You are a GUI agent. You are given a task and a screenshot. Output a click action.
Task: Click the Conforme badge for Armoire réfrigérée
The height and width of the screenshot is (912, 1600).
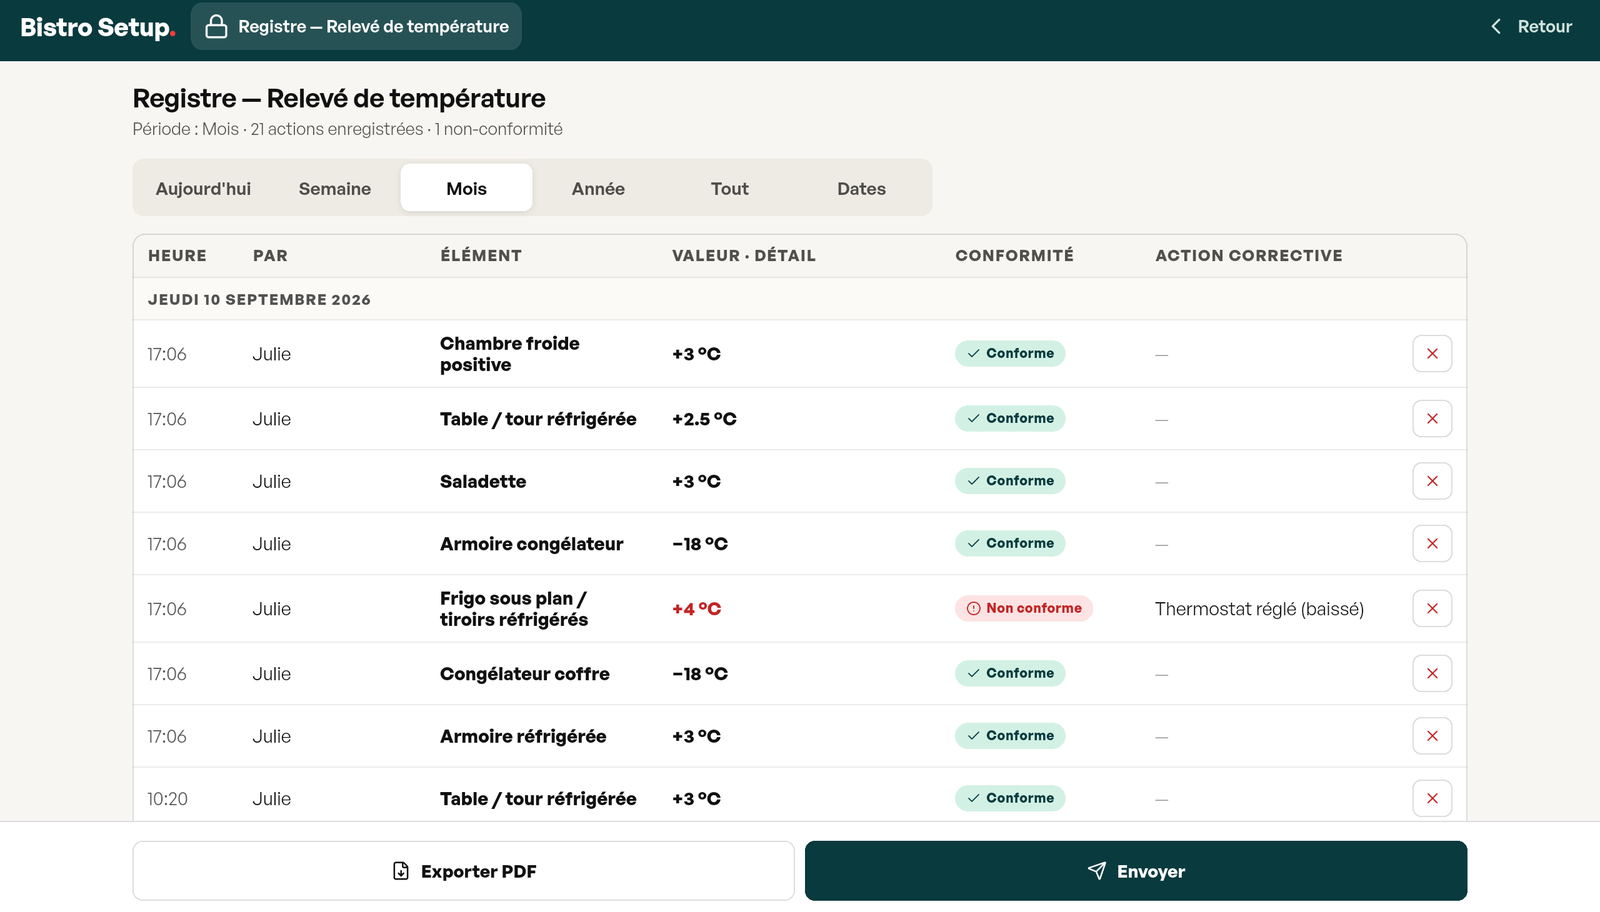pos(1010,736)
